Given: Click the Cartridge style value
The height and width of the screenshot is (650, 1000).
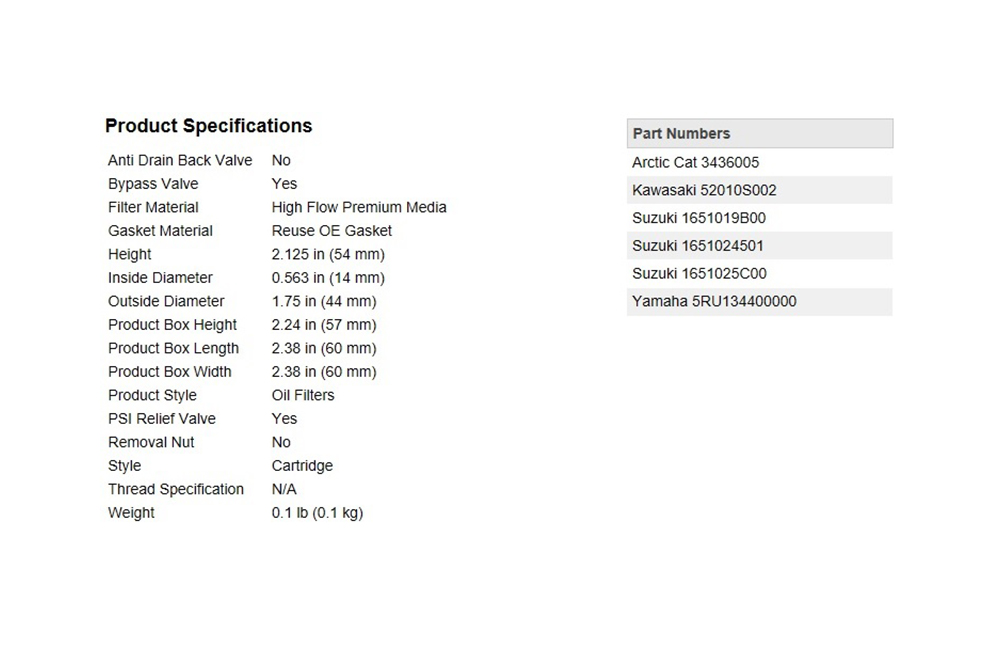Looking at the screenshot, I should (x=302, y=466).
